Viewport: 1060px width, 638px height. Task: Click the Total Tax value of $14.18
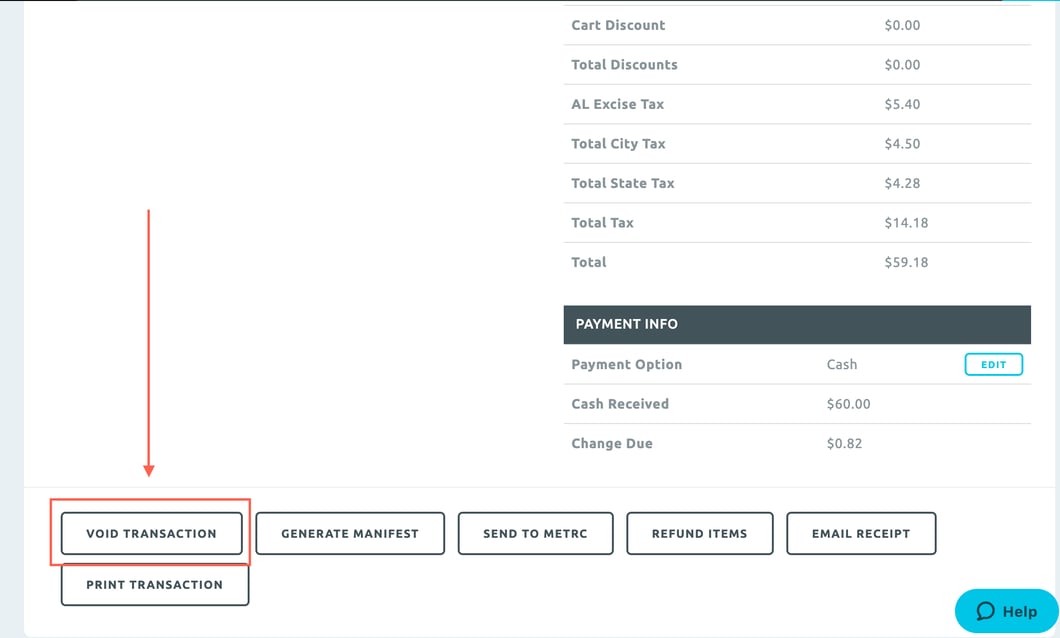[x=906, y=222]
